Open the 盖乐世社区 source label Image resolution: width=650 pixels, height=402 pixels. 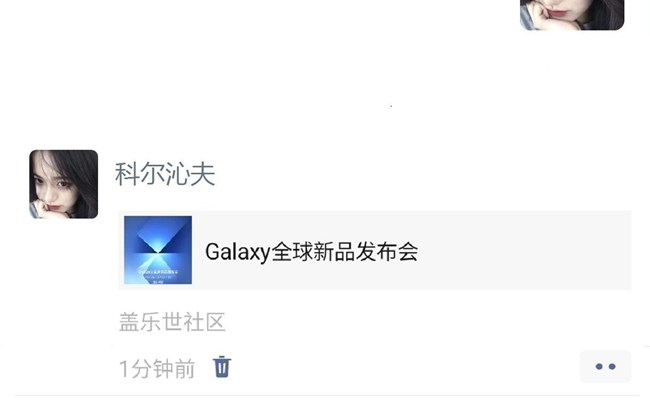point(172,322)
